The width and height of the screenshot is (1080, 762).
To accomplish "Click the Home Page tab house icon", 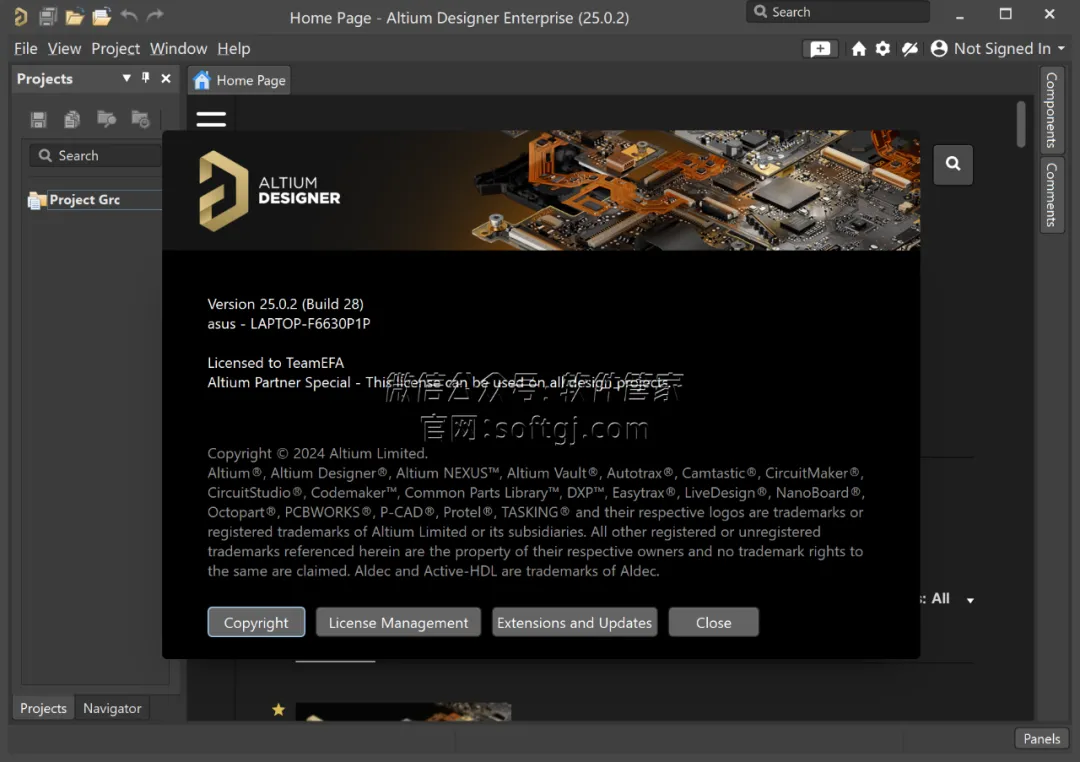I will (x=202, y=81).
